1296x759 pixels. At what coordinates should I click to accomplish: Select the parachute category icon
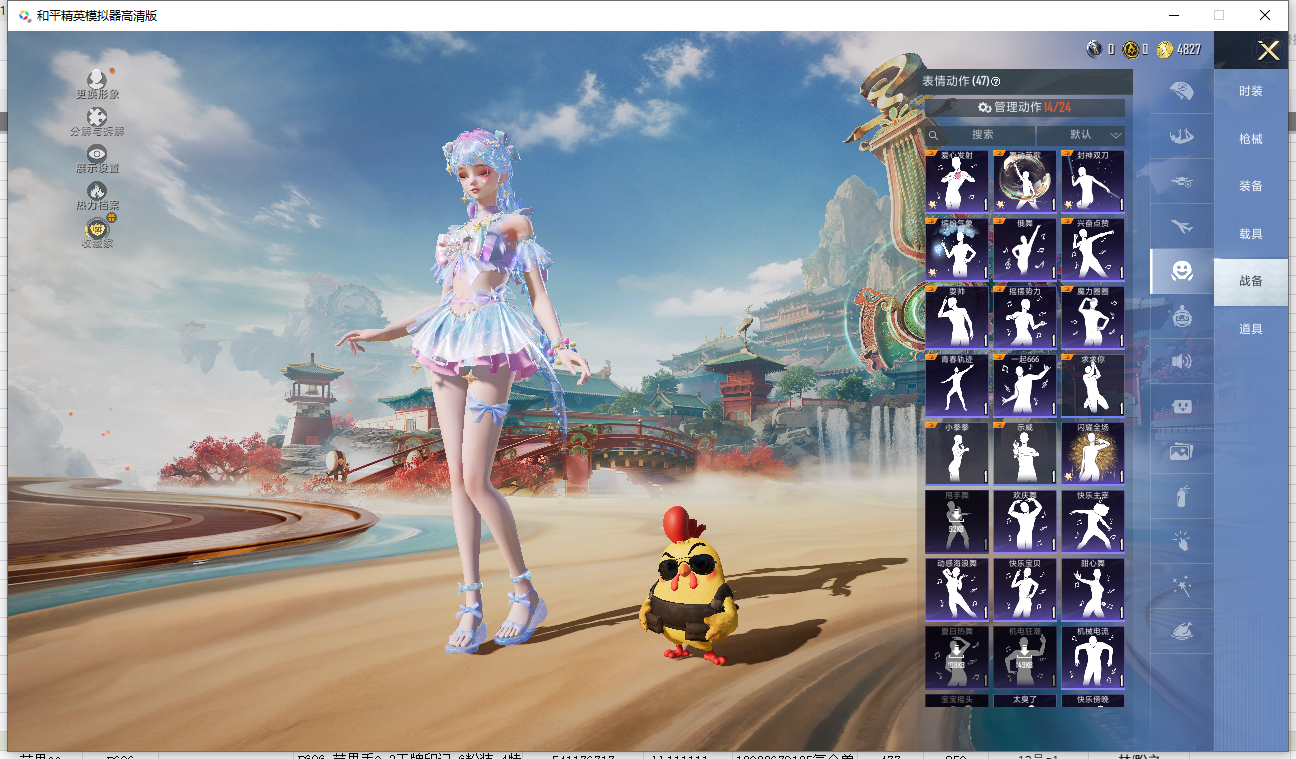point(1182,90)
